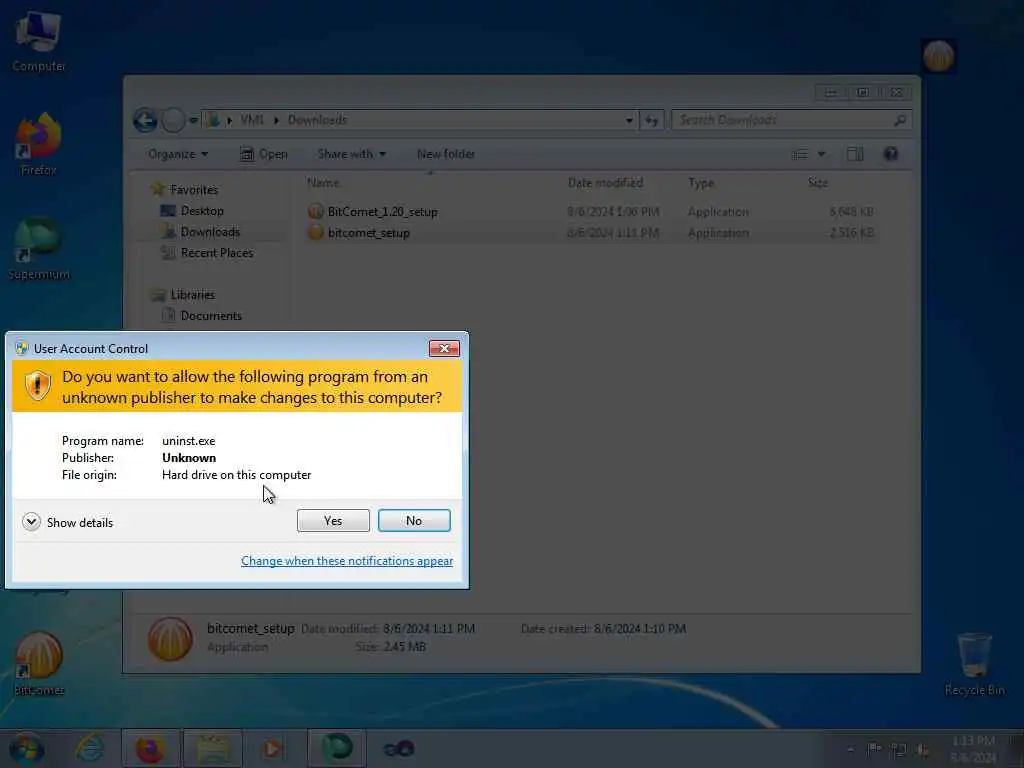Click New folder in Explorer toolbar

(446, 154)
